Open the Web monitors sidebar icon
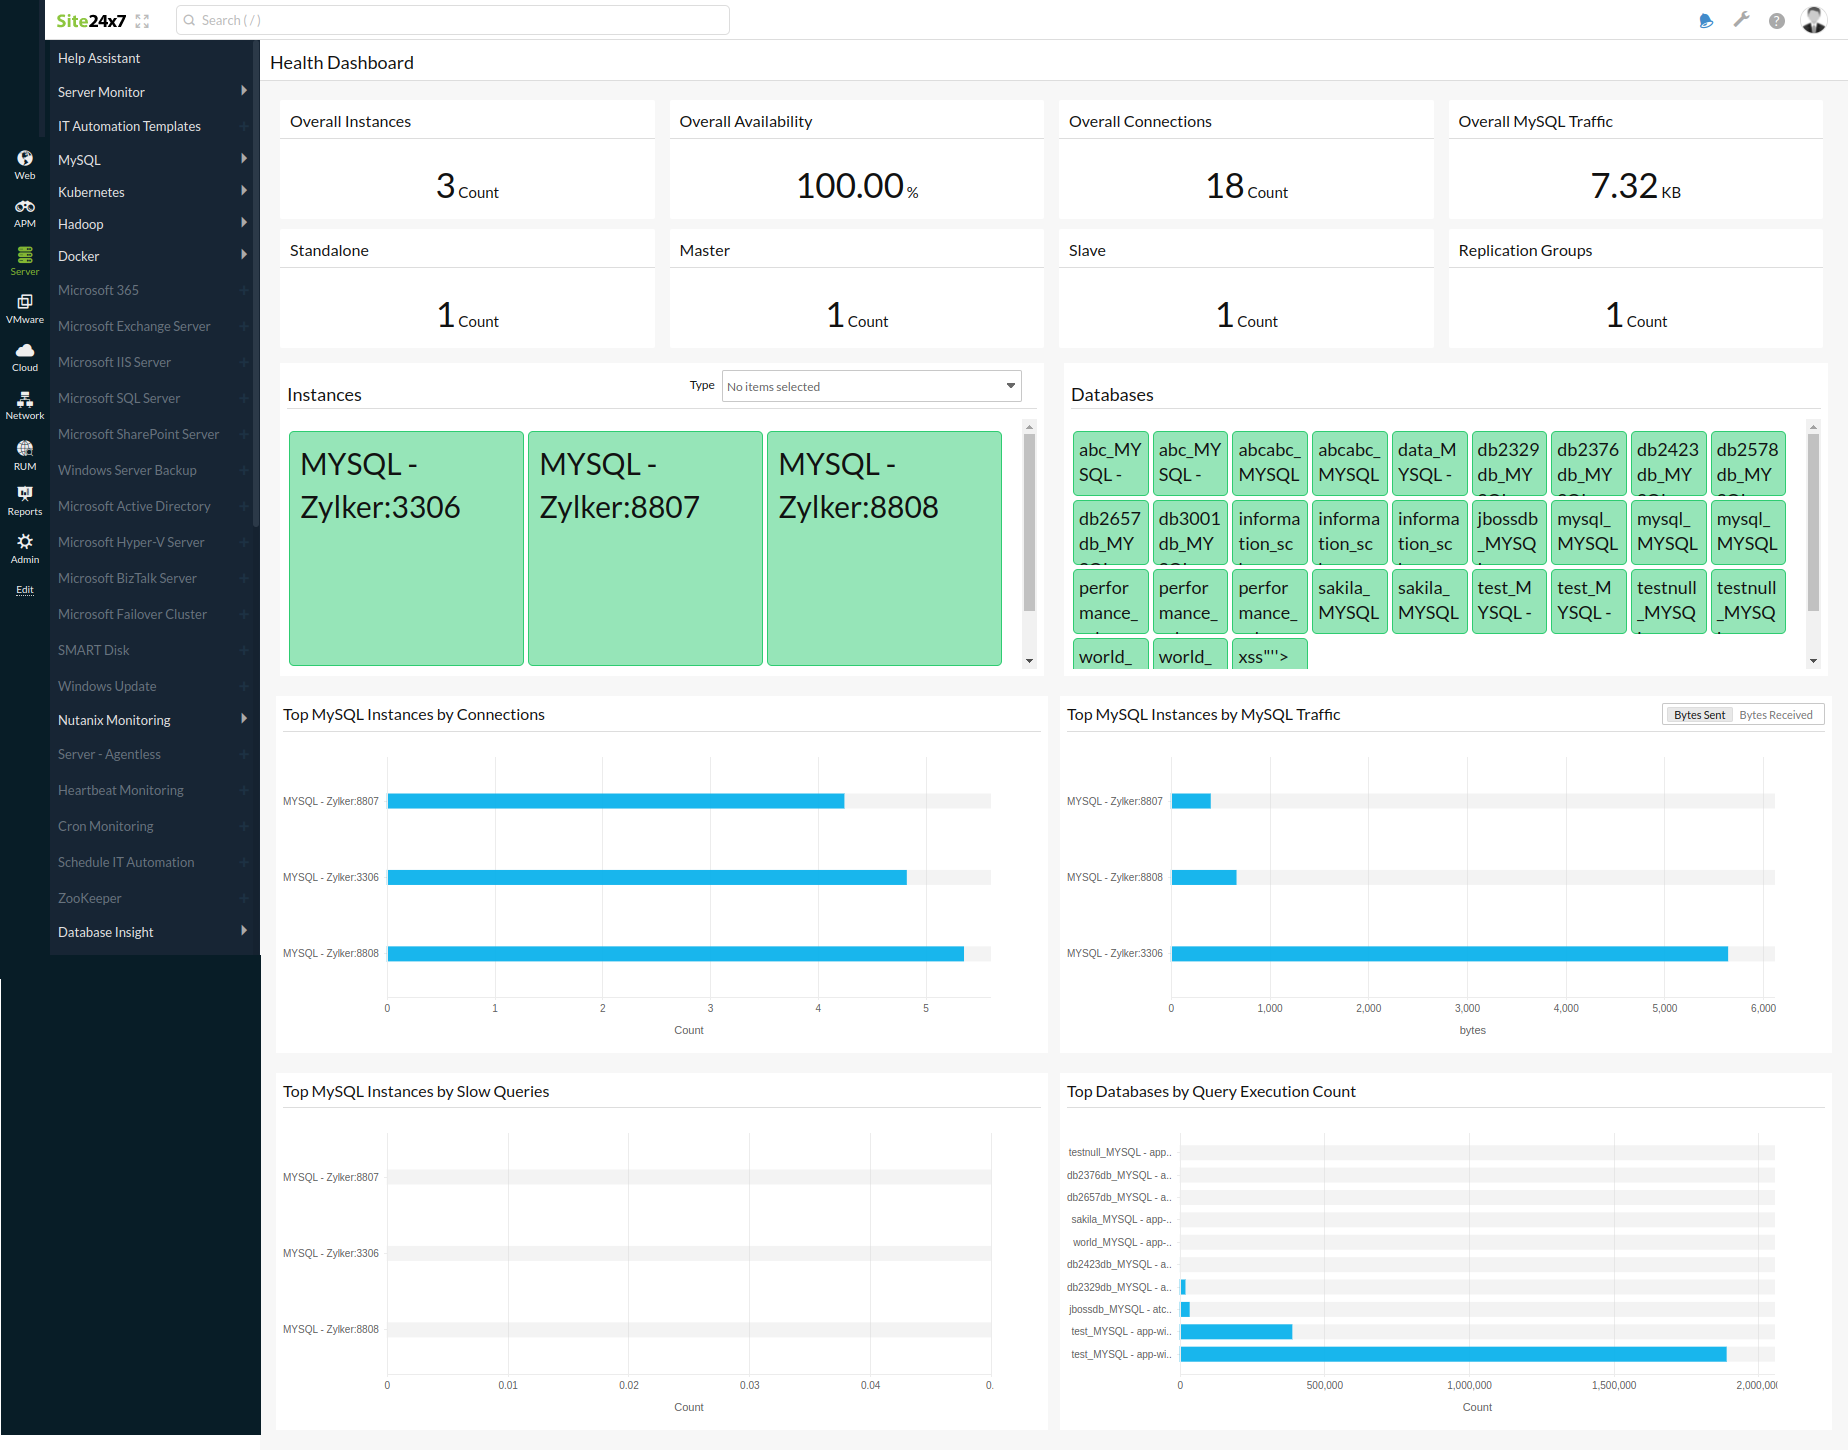The image size is (1848, 1450). pyautogui.click(x=25, y=164)
